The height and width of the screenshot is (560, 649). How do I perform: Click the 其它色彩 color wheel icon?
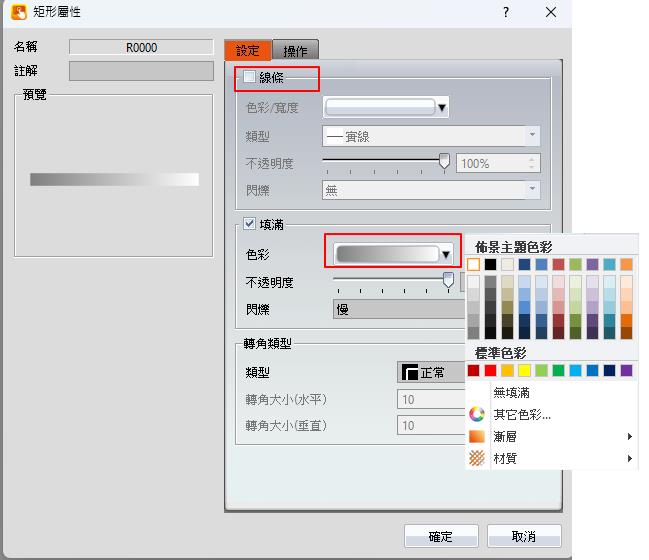(x=476, y=414)
